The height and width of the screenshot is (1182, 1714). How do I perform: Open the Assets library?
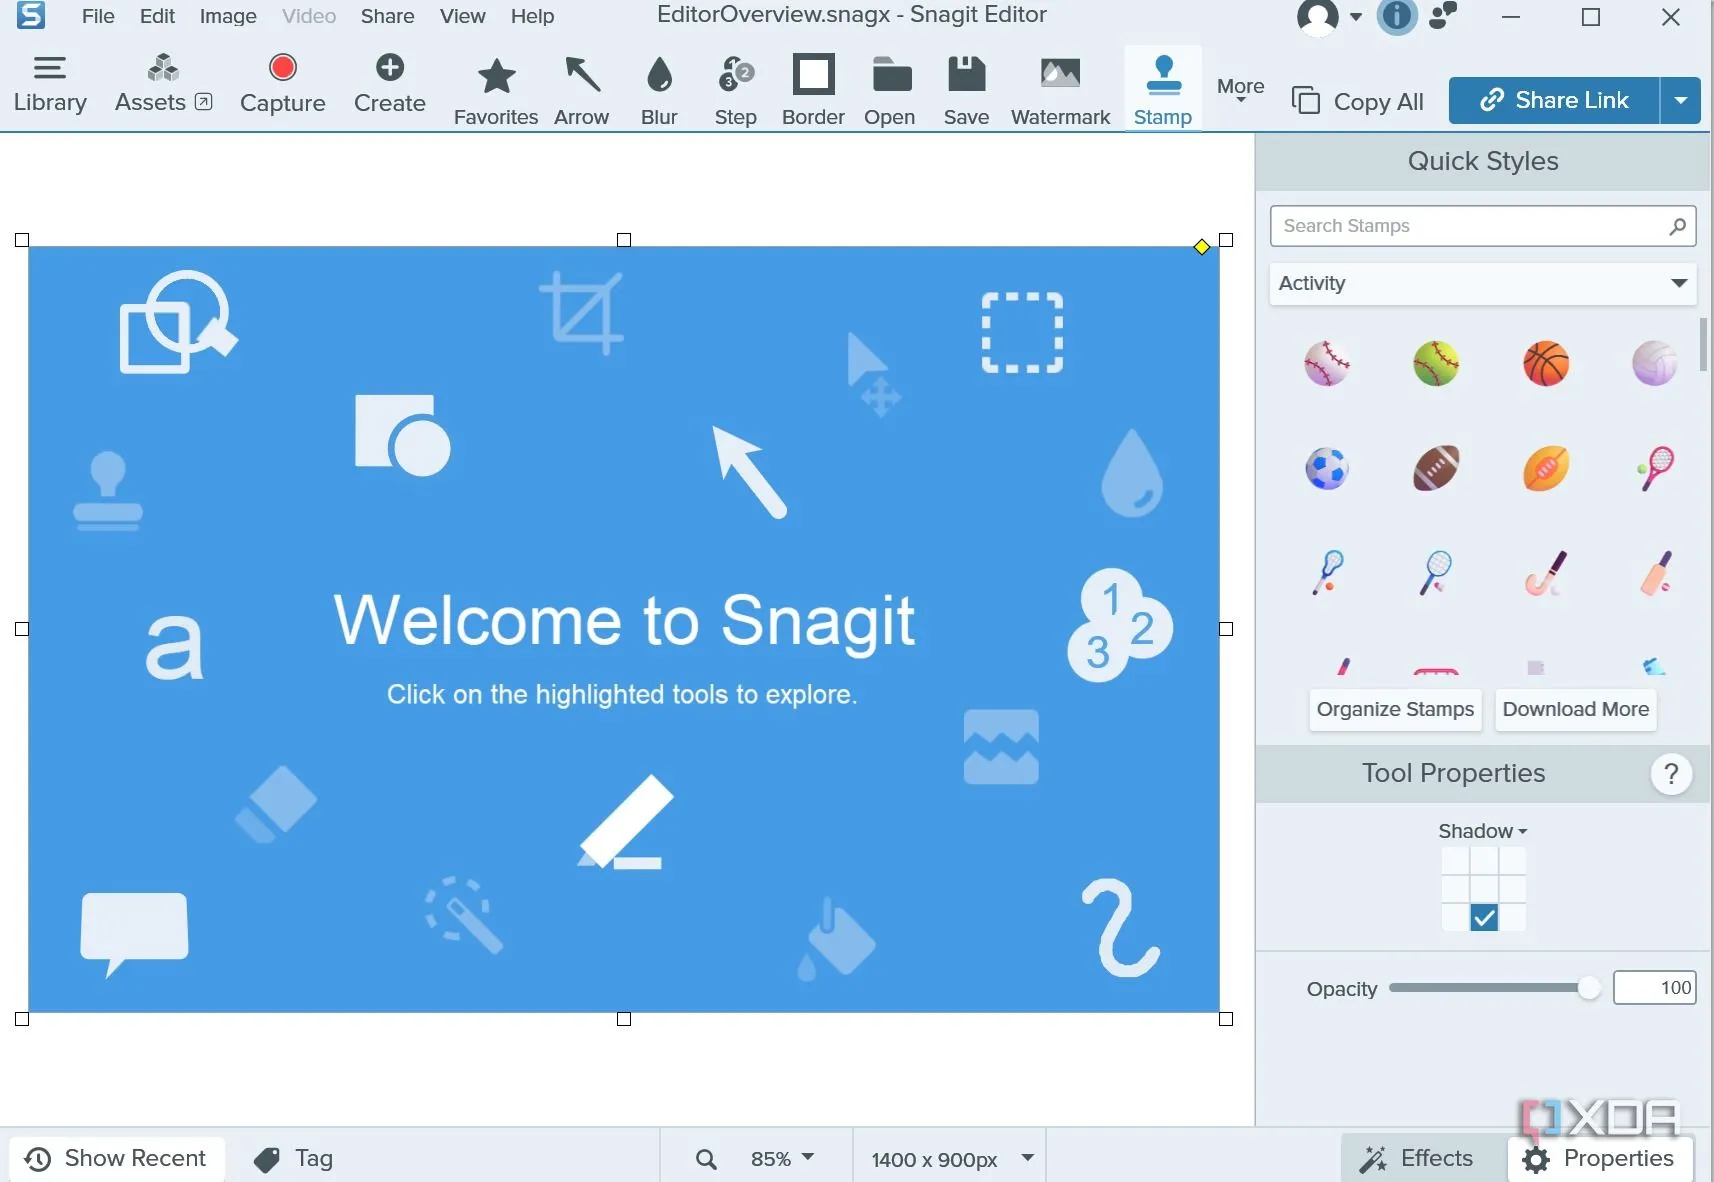click(x=163, y=86)
